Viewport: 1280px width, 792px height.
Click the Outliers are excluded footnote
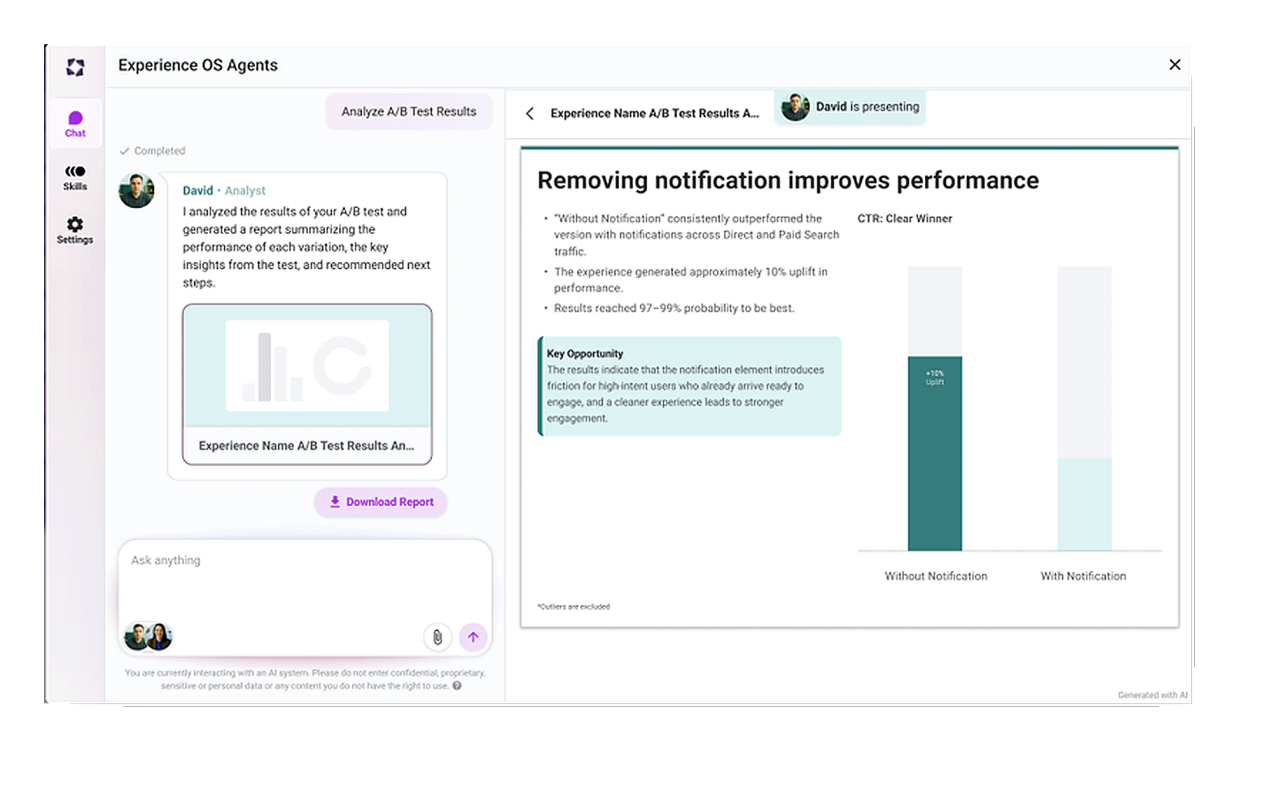tap(573, 607)
